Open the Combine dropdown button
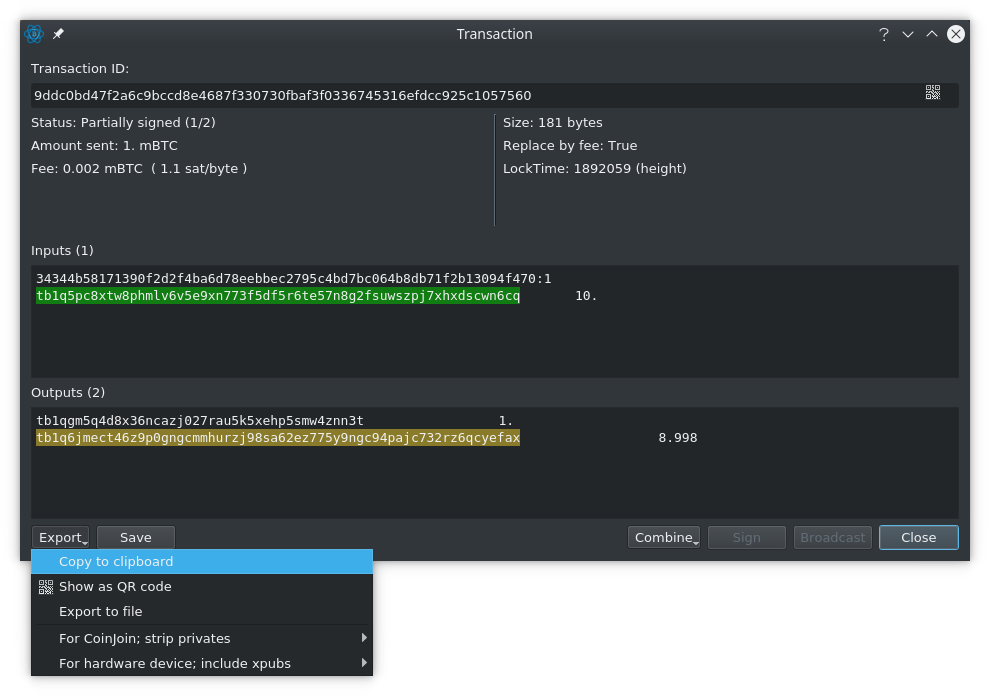 664,537
